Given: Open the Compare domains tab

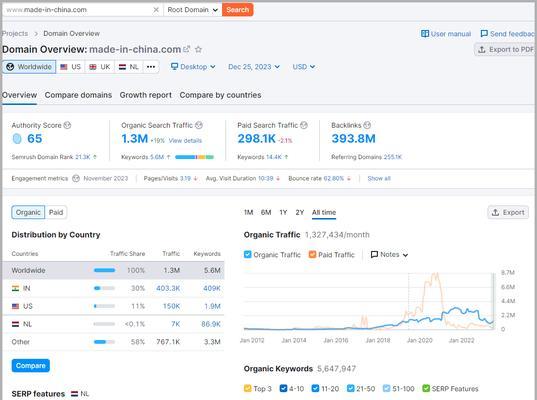Looking at the screenshot, I should [78, 95].
